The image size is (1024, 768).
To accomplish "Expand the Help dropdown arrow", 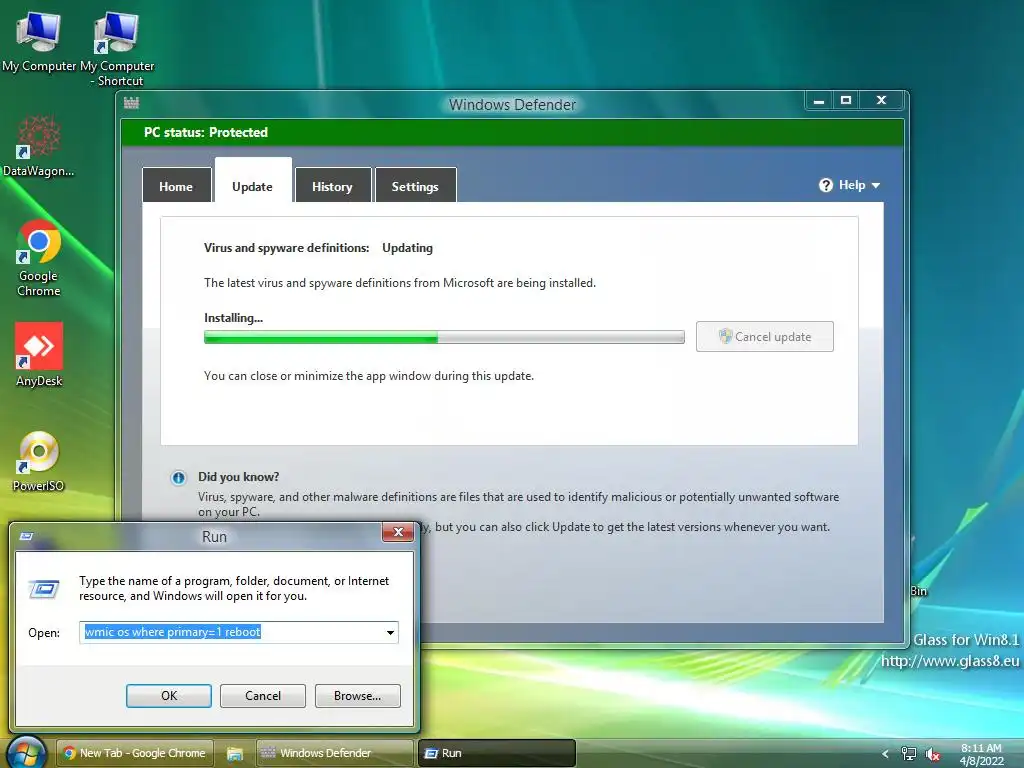I will click(x=876, y=186).
